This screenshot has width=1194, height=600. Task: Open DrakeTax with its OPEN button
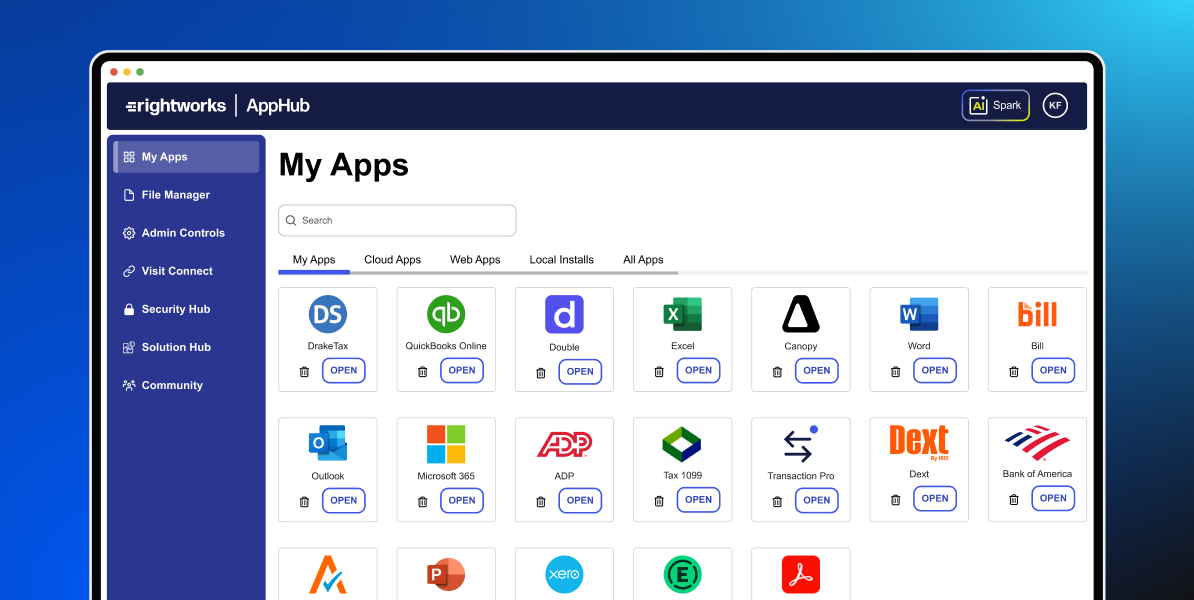(344, 371)
